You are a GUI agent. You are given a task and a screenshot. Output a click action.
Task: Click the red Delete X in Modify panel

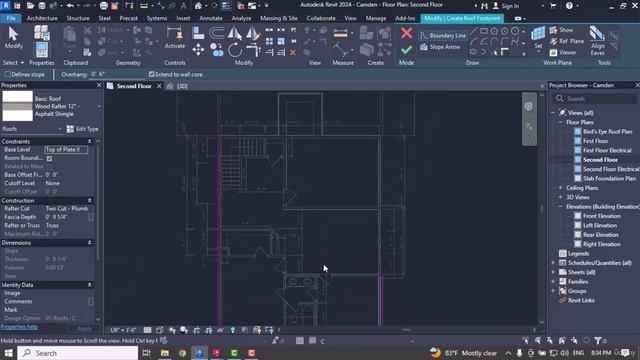click(x=293, y=53)
